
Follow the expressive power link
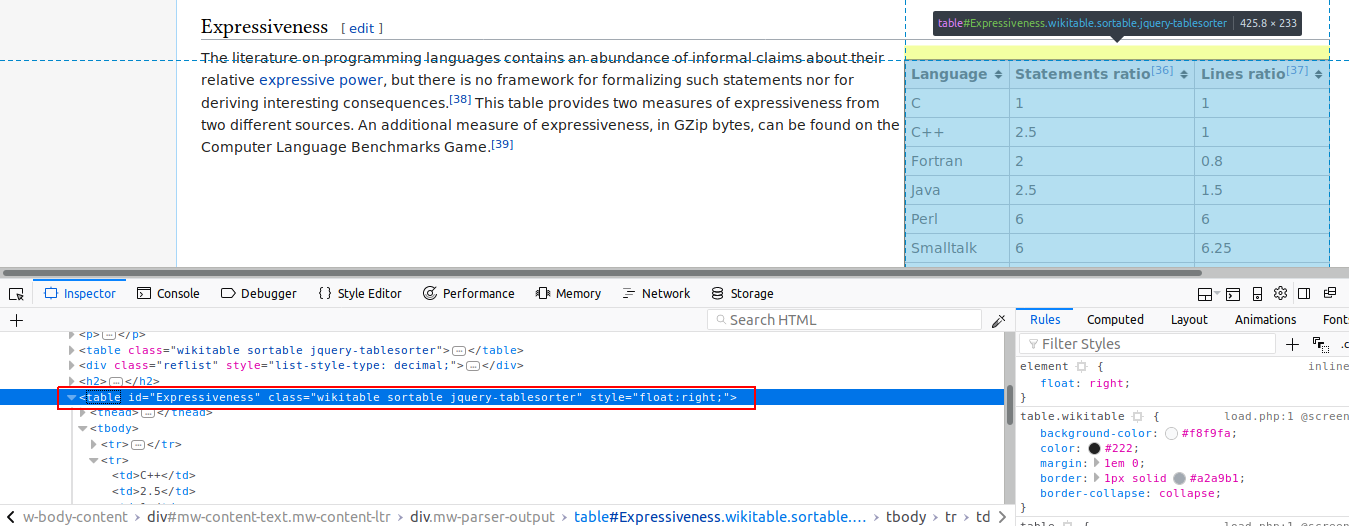320,80
